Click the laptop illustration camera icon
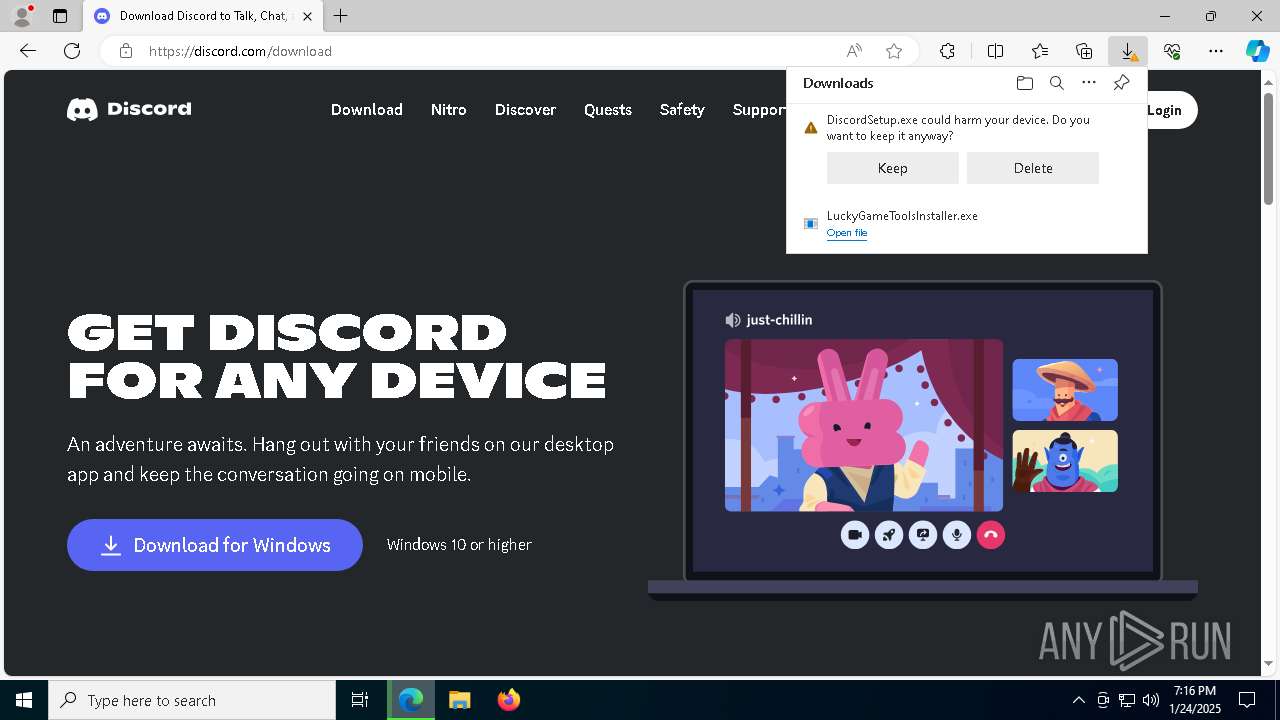 855,535
